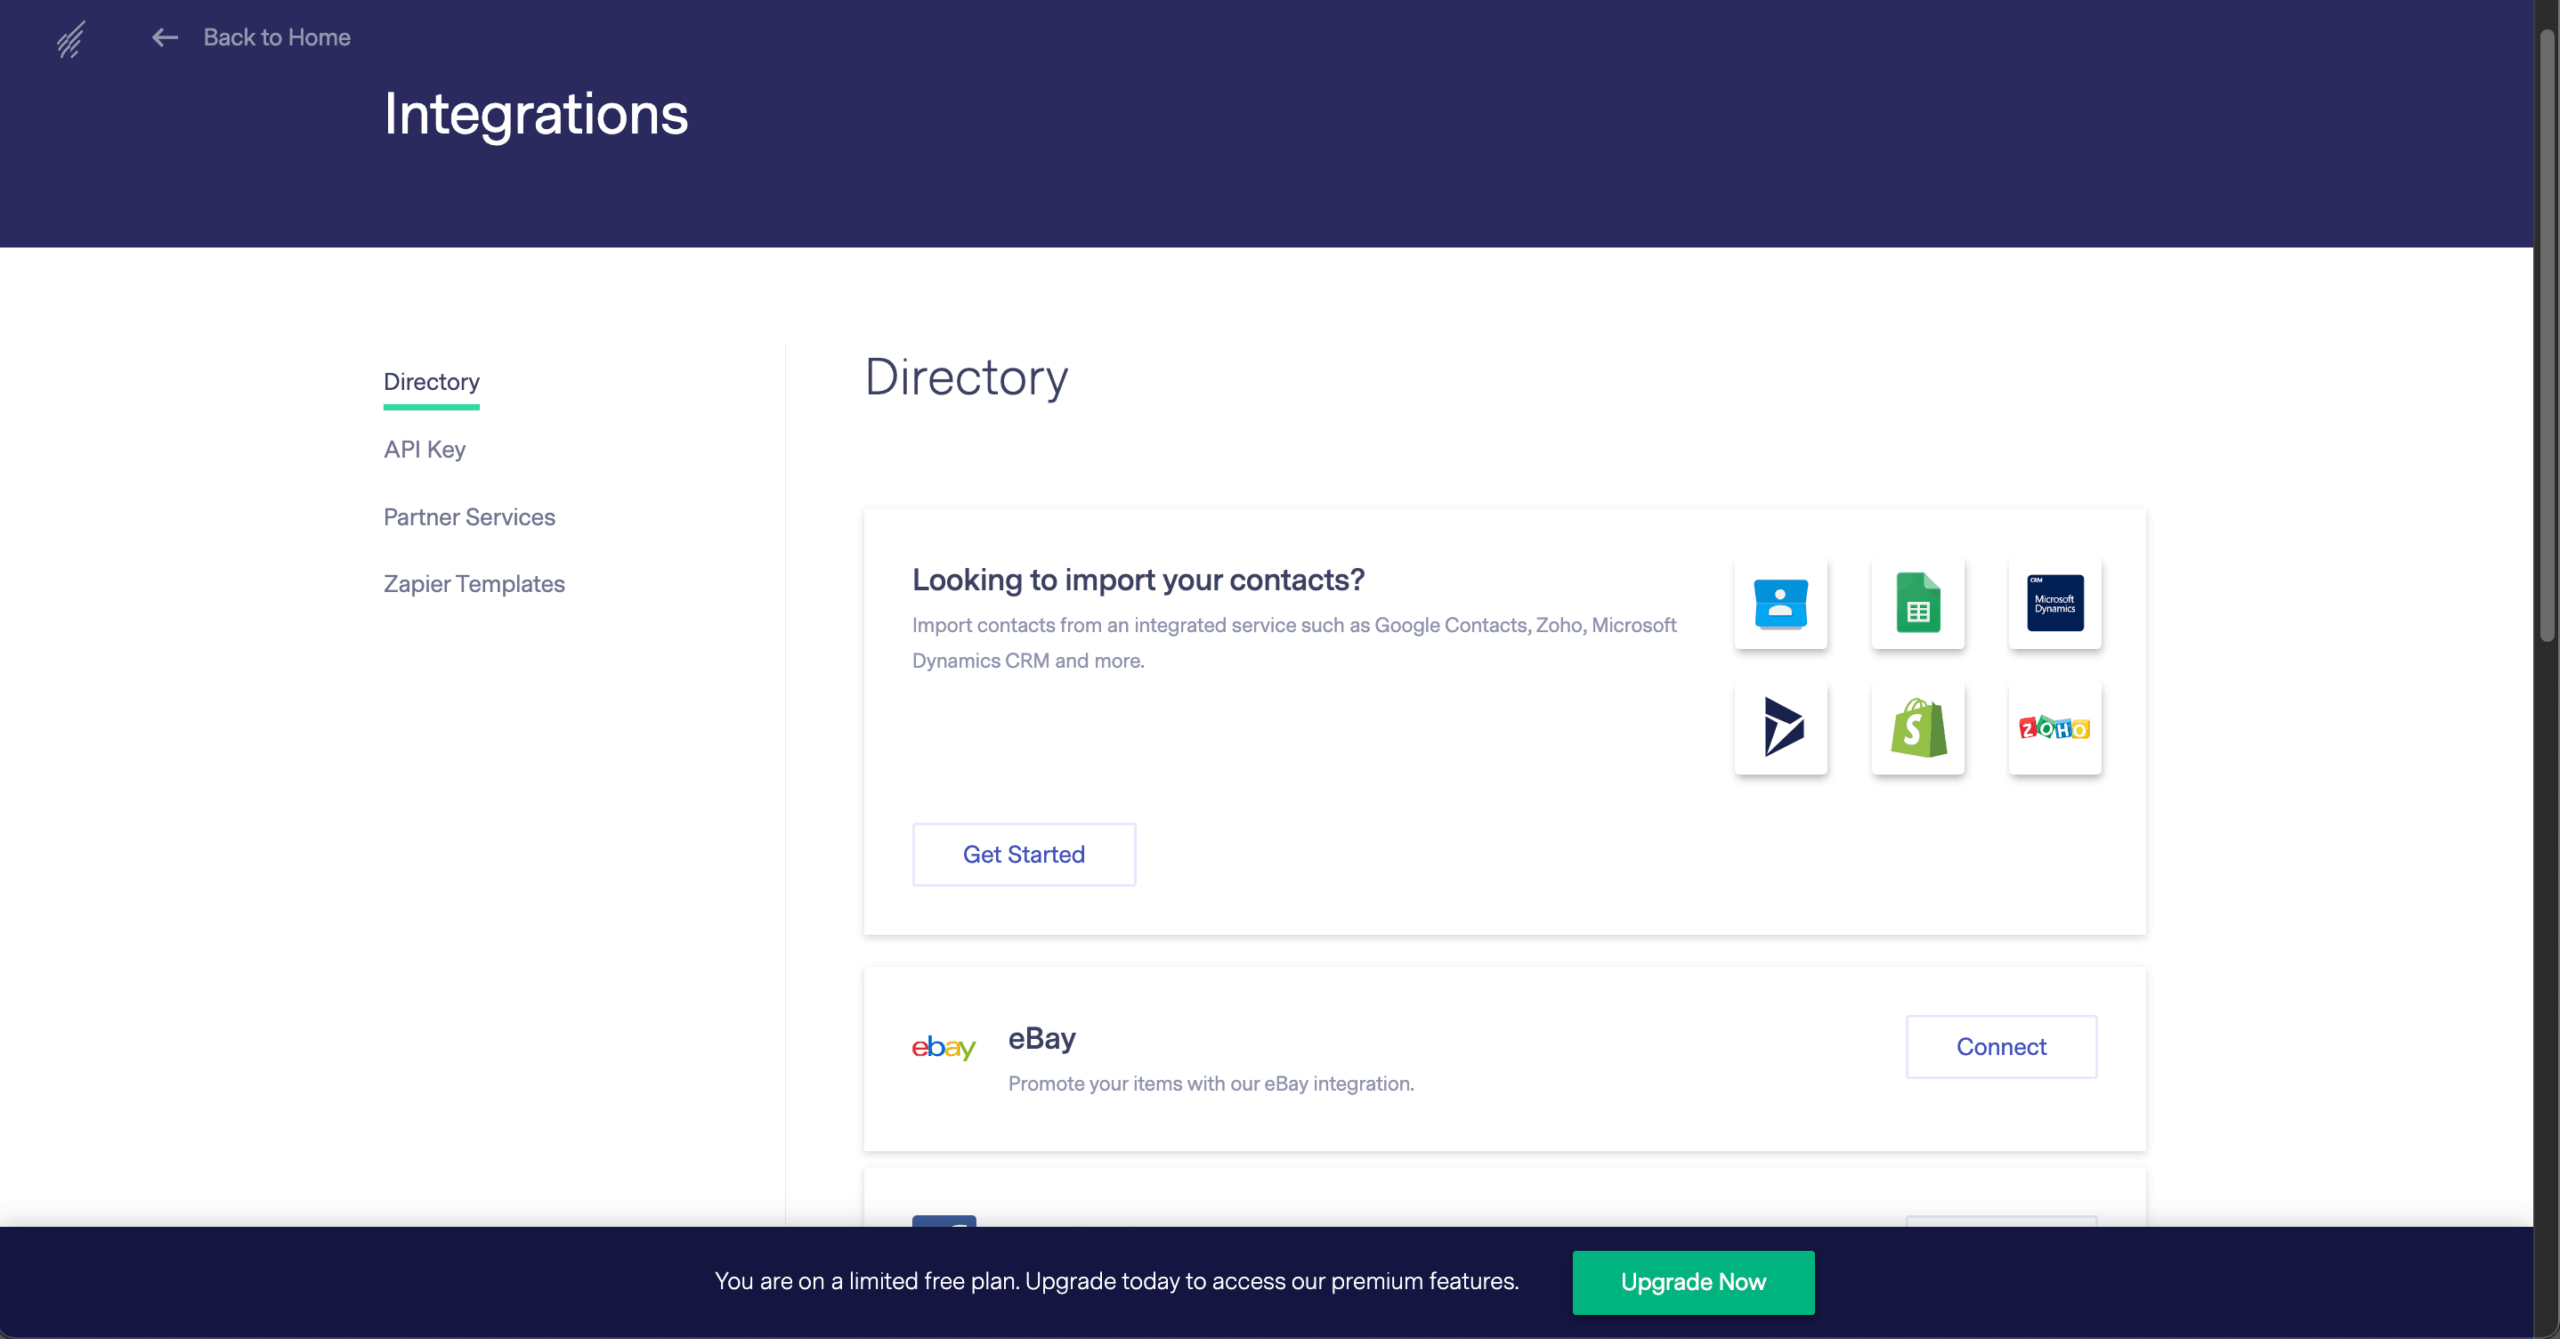Click the back arrow icon
The image size is (2560, 1339).
(x=165, y=38)
